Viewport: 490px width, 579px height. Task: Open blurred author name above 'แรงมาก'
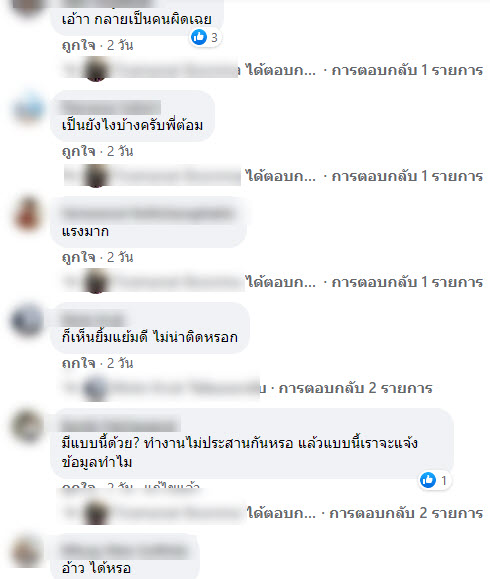coord(148,214)
